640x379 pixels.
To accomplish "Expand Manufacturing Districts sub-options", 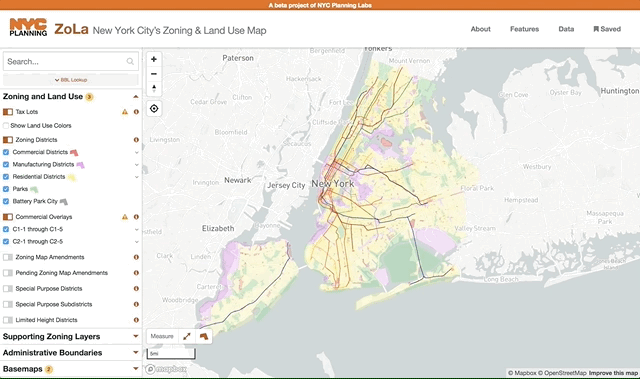I will (x=136, y=165).
